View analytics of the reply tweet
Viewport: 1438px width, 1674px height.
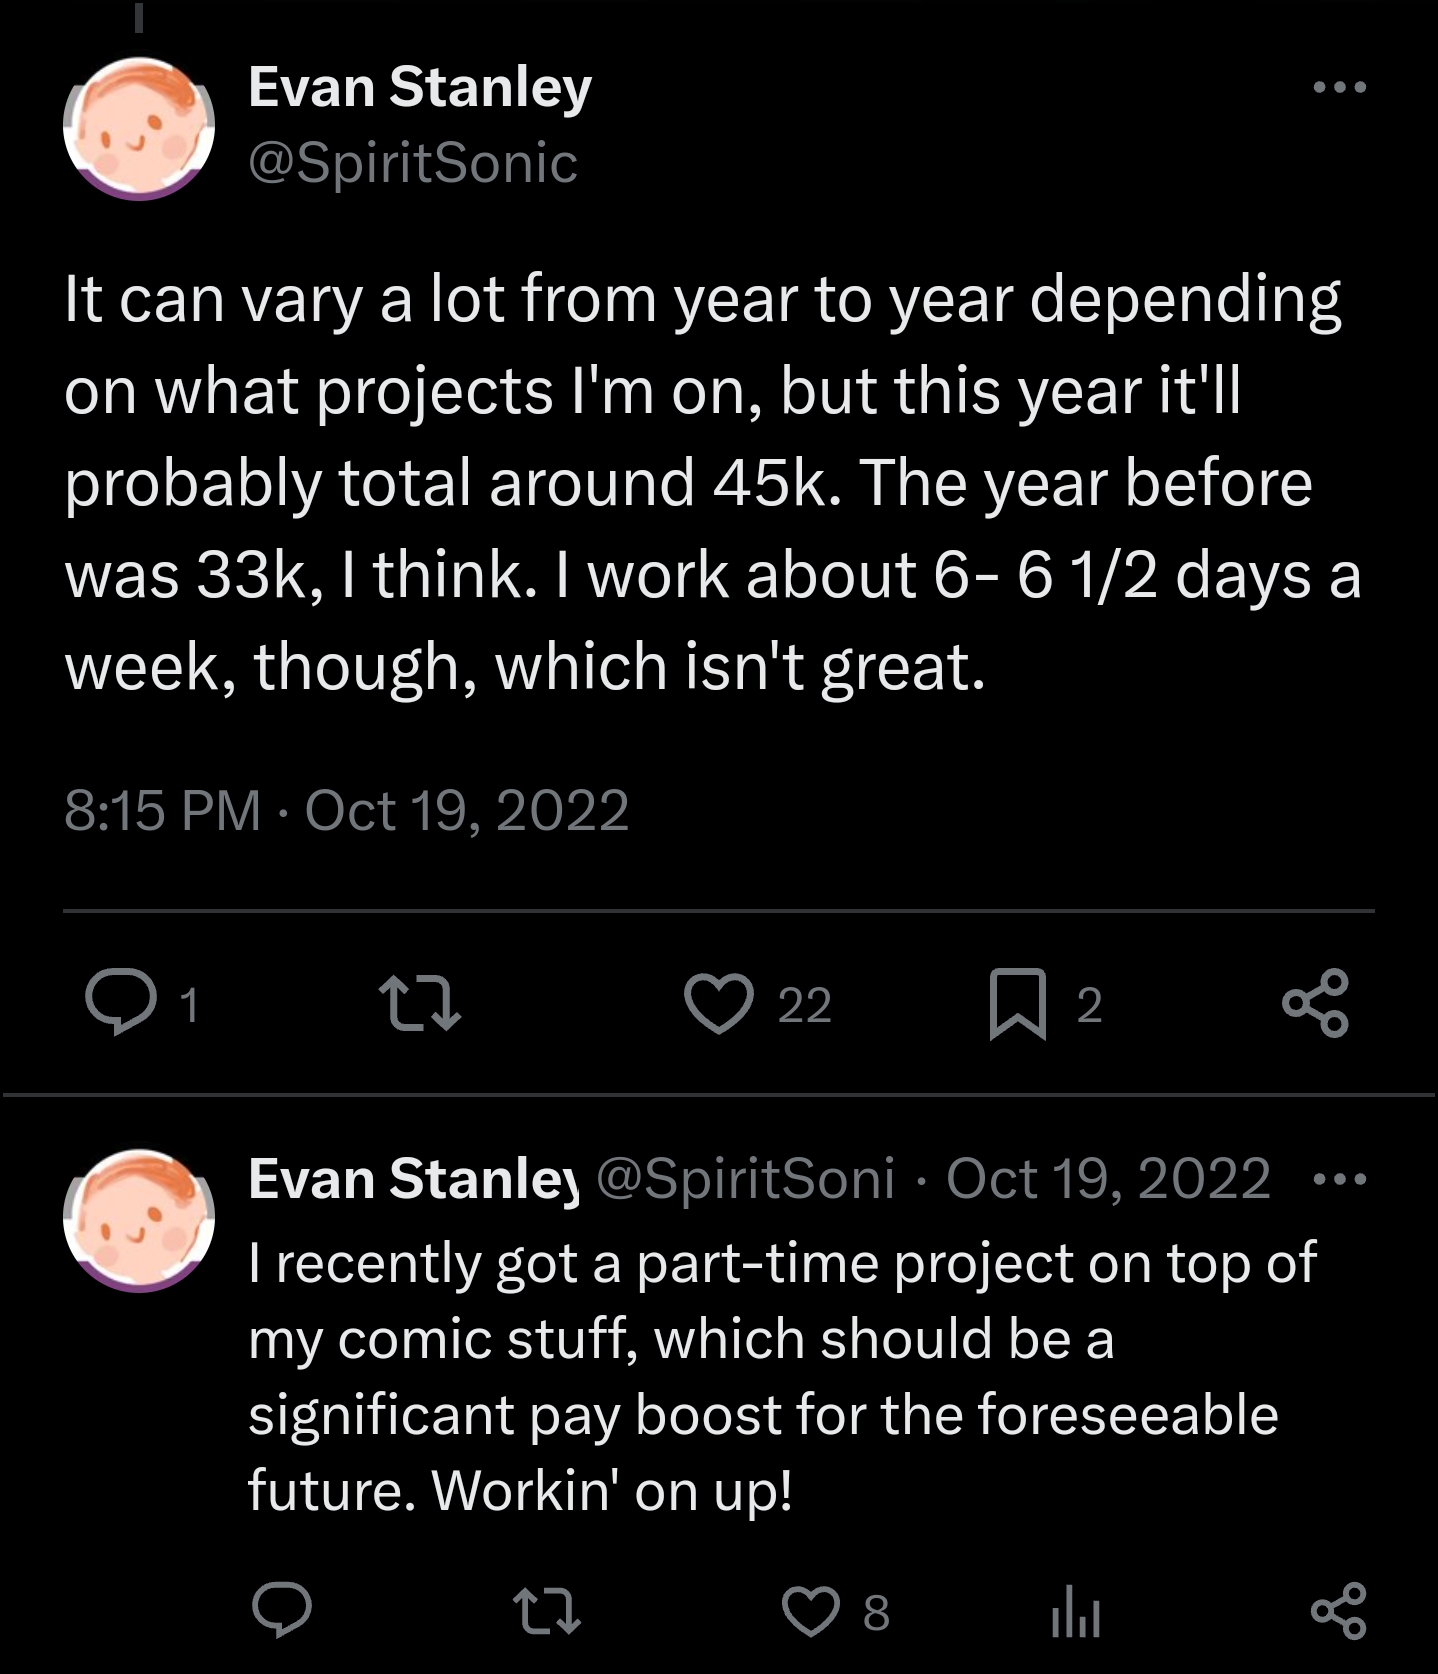pos(1076,1612)
